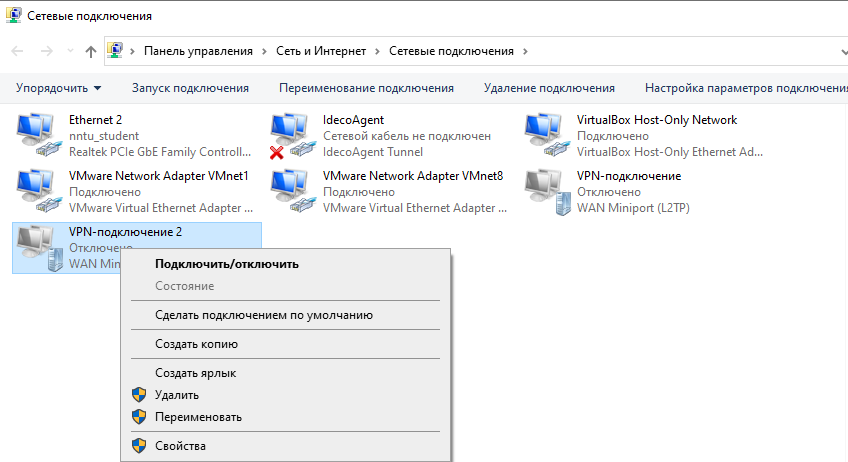Click the Сетевые подключения window title
This screenshot has height=462, width=848.
(x=89, y=16)
